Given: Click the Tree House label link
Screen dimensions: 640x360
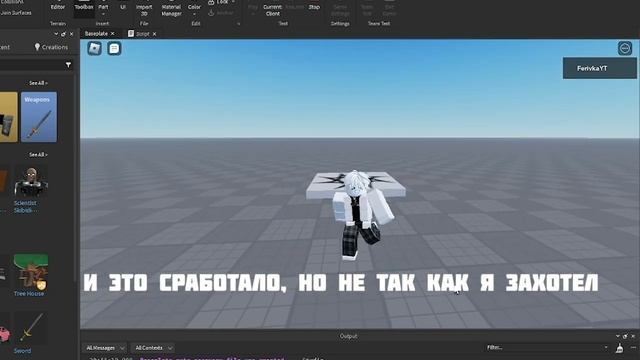Looking at the screenshot, I should click(29, 293).
